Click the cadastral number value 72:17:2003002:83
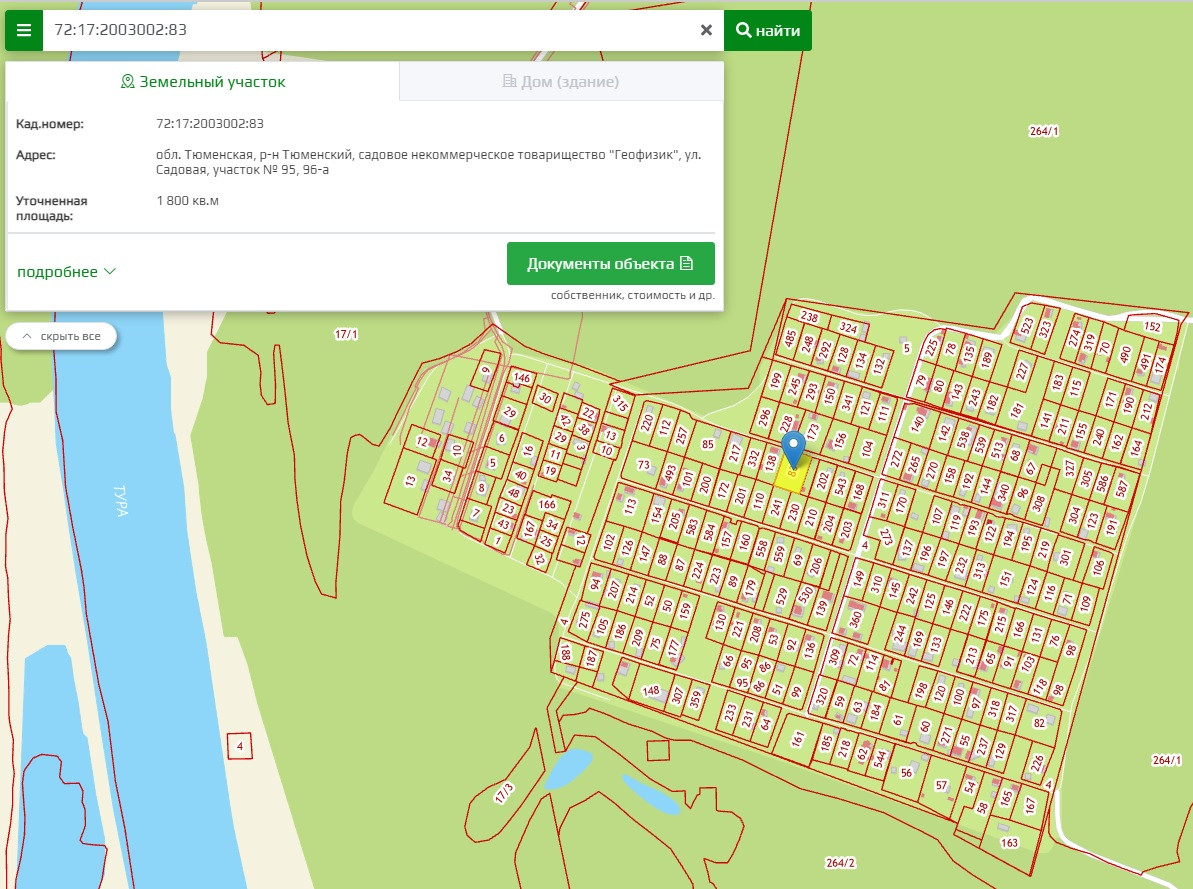This screenshot has height=889, width=1193. 210,123
